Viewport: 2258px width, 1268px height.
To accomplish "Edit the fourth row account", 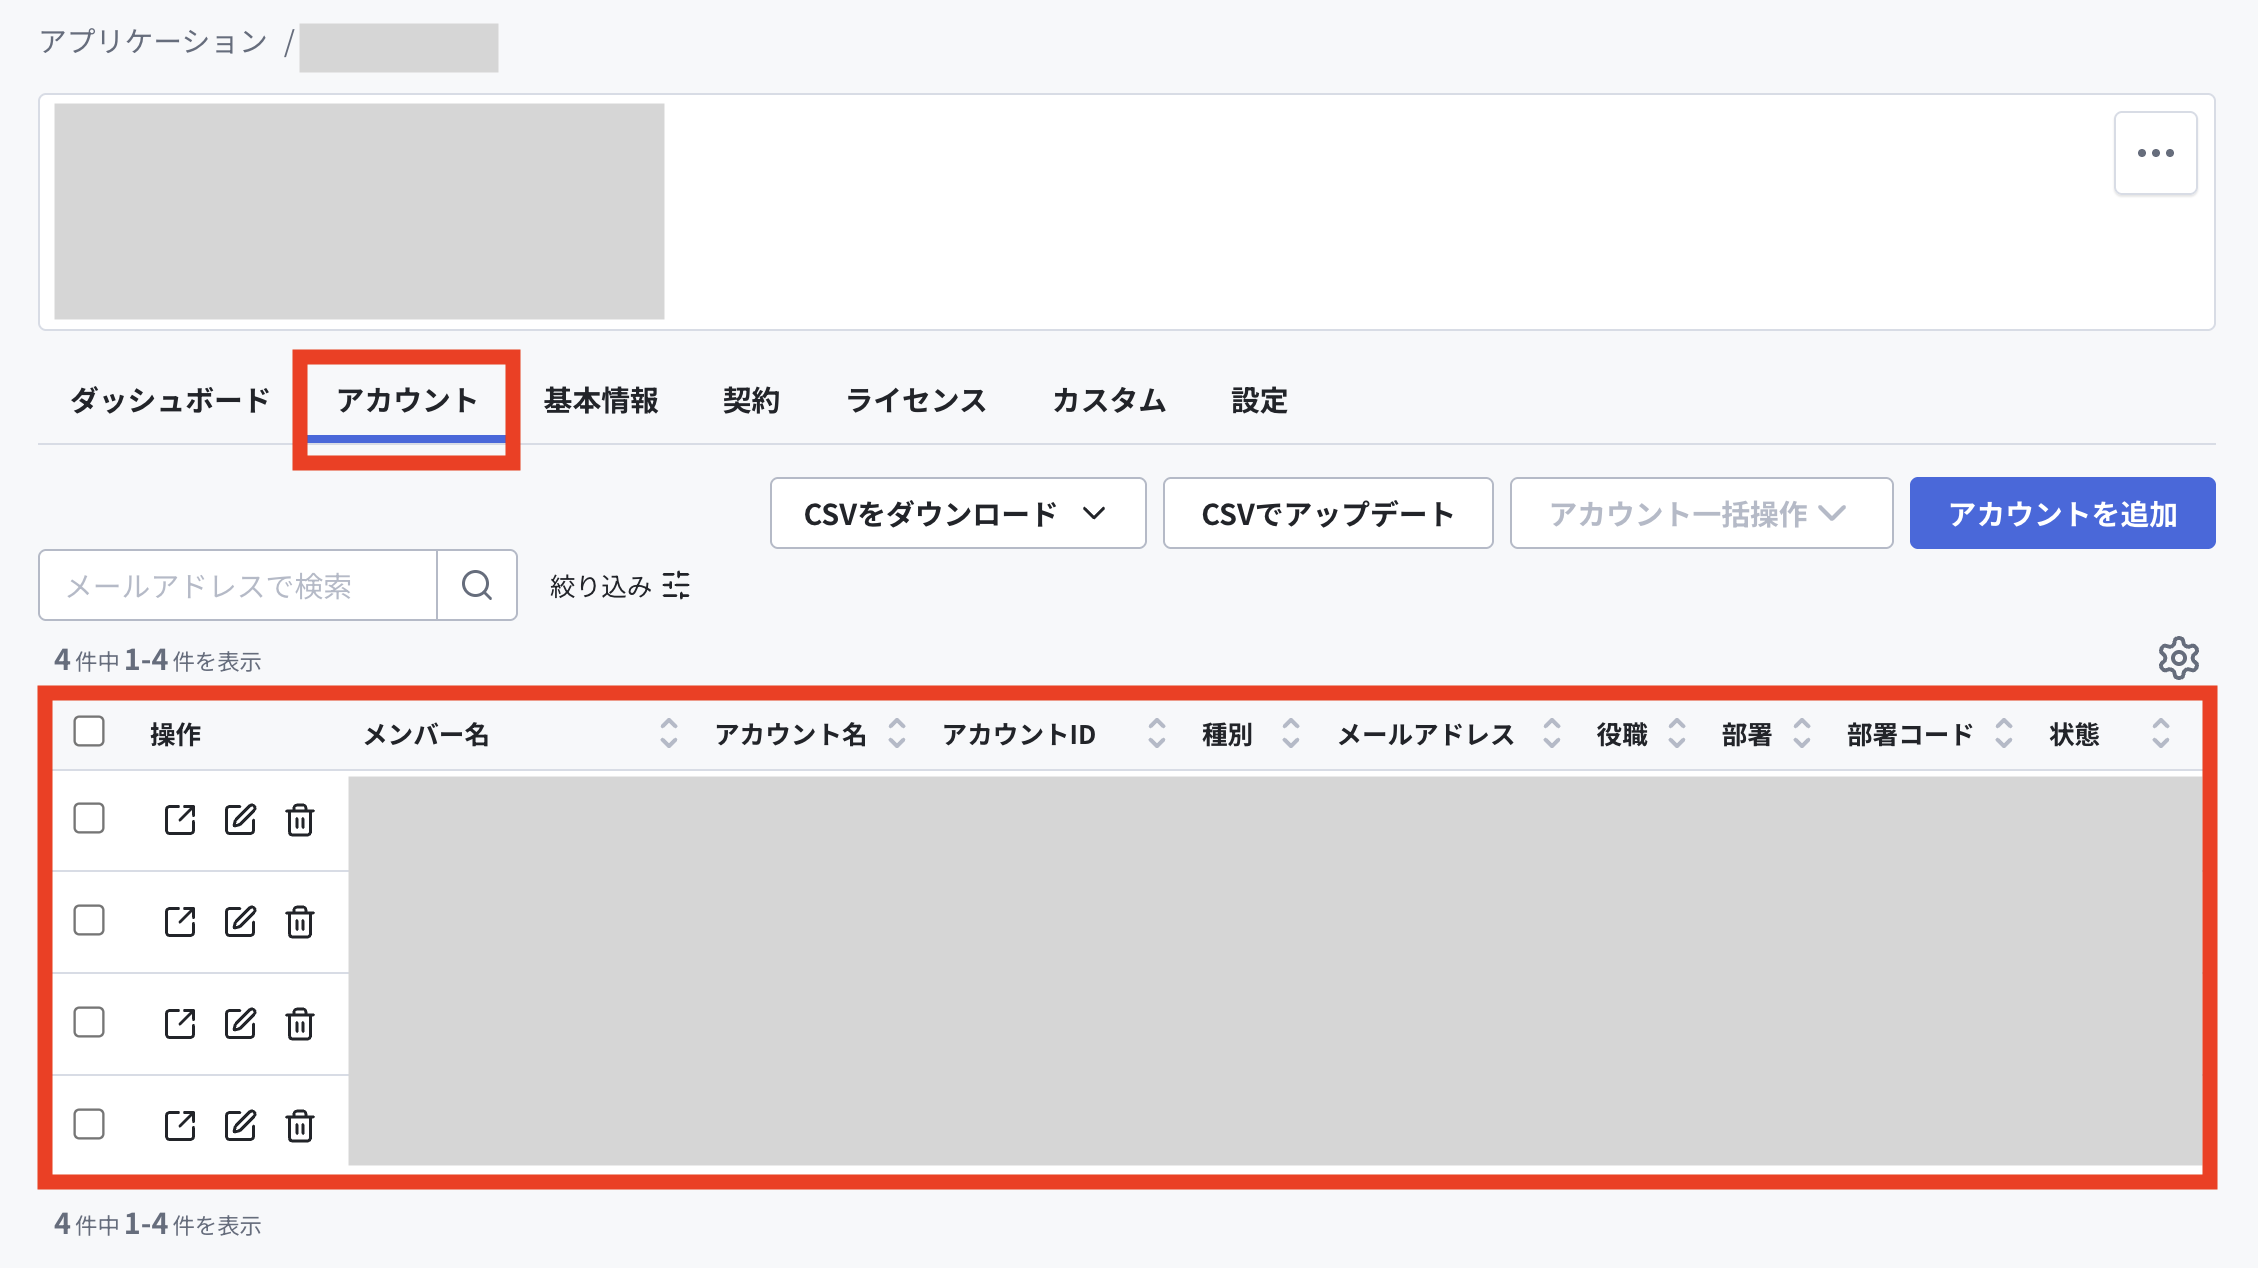I will pyautogui.click(x=240, y=1126).
